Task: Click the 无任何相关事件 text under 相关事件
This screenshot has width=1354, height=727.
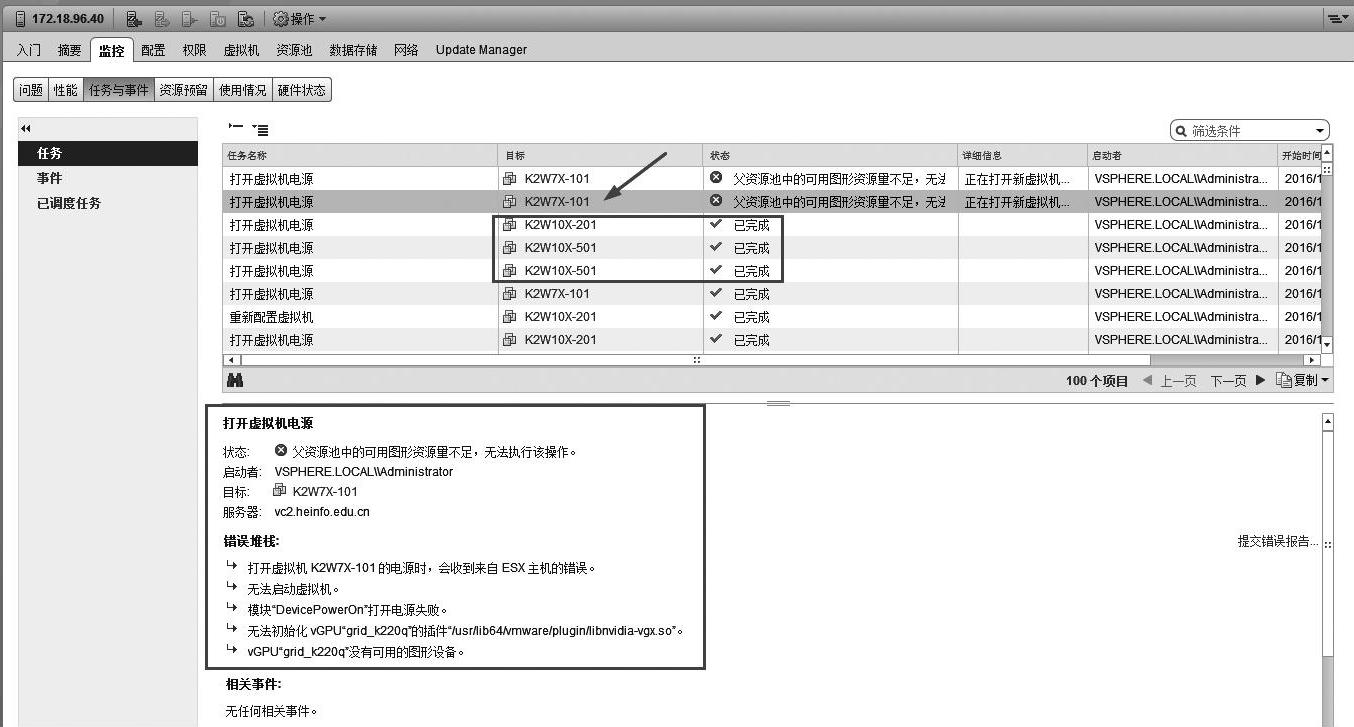Action: pyautogui.click(x=272, y=712)
